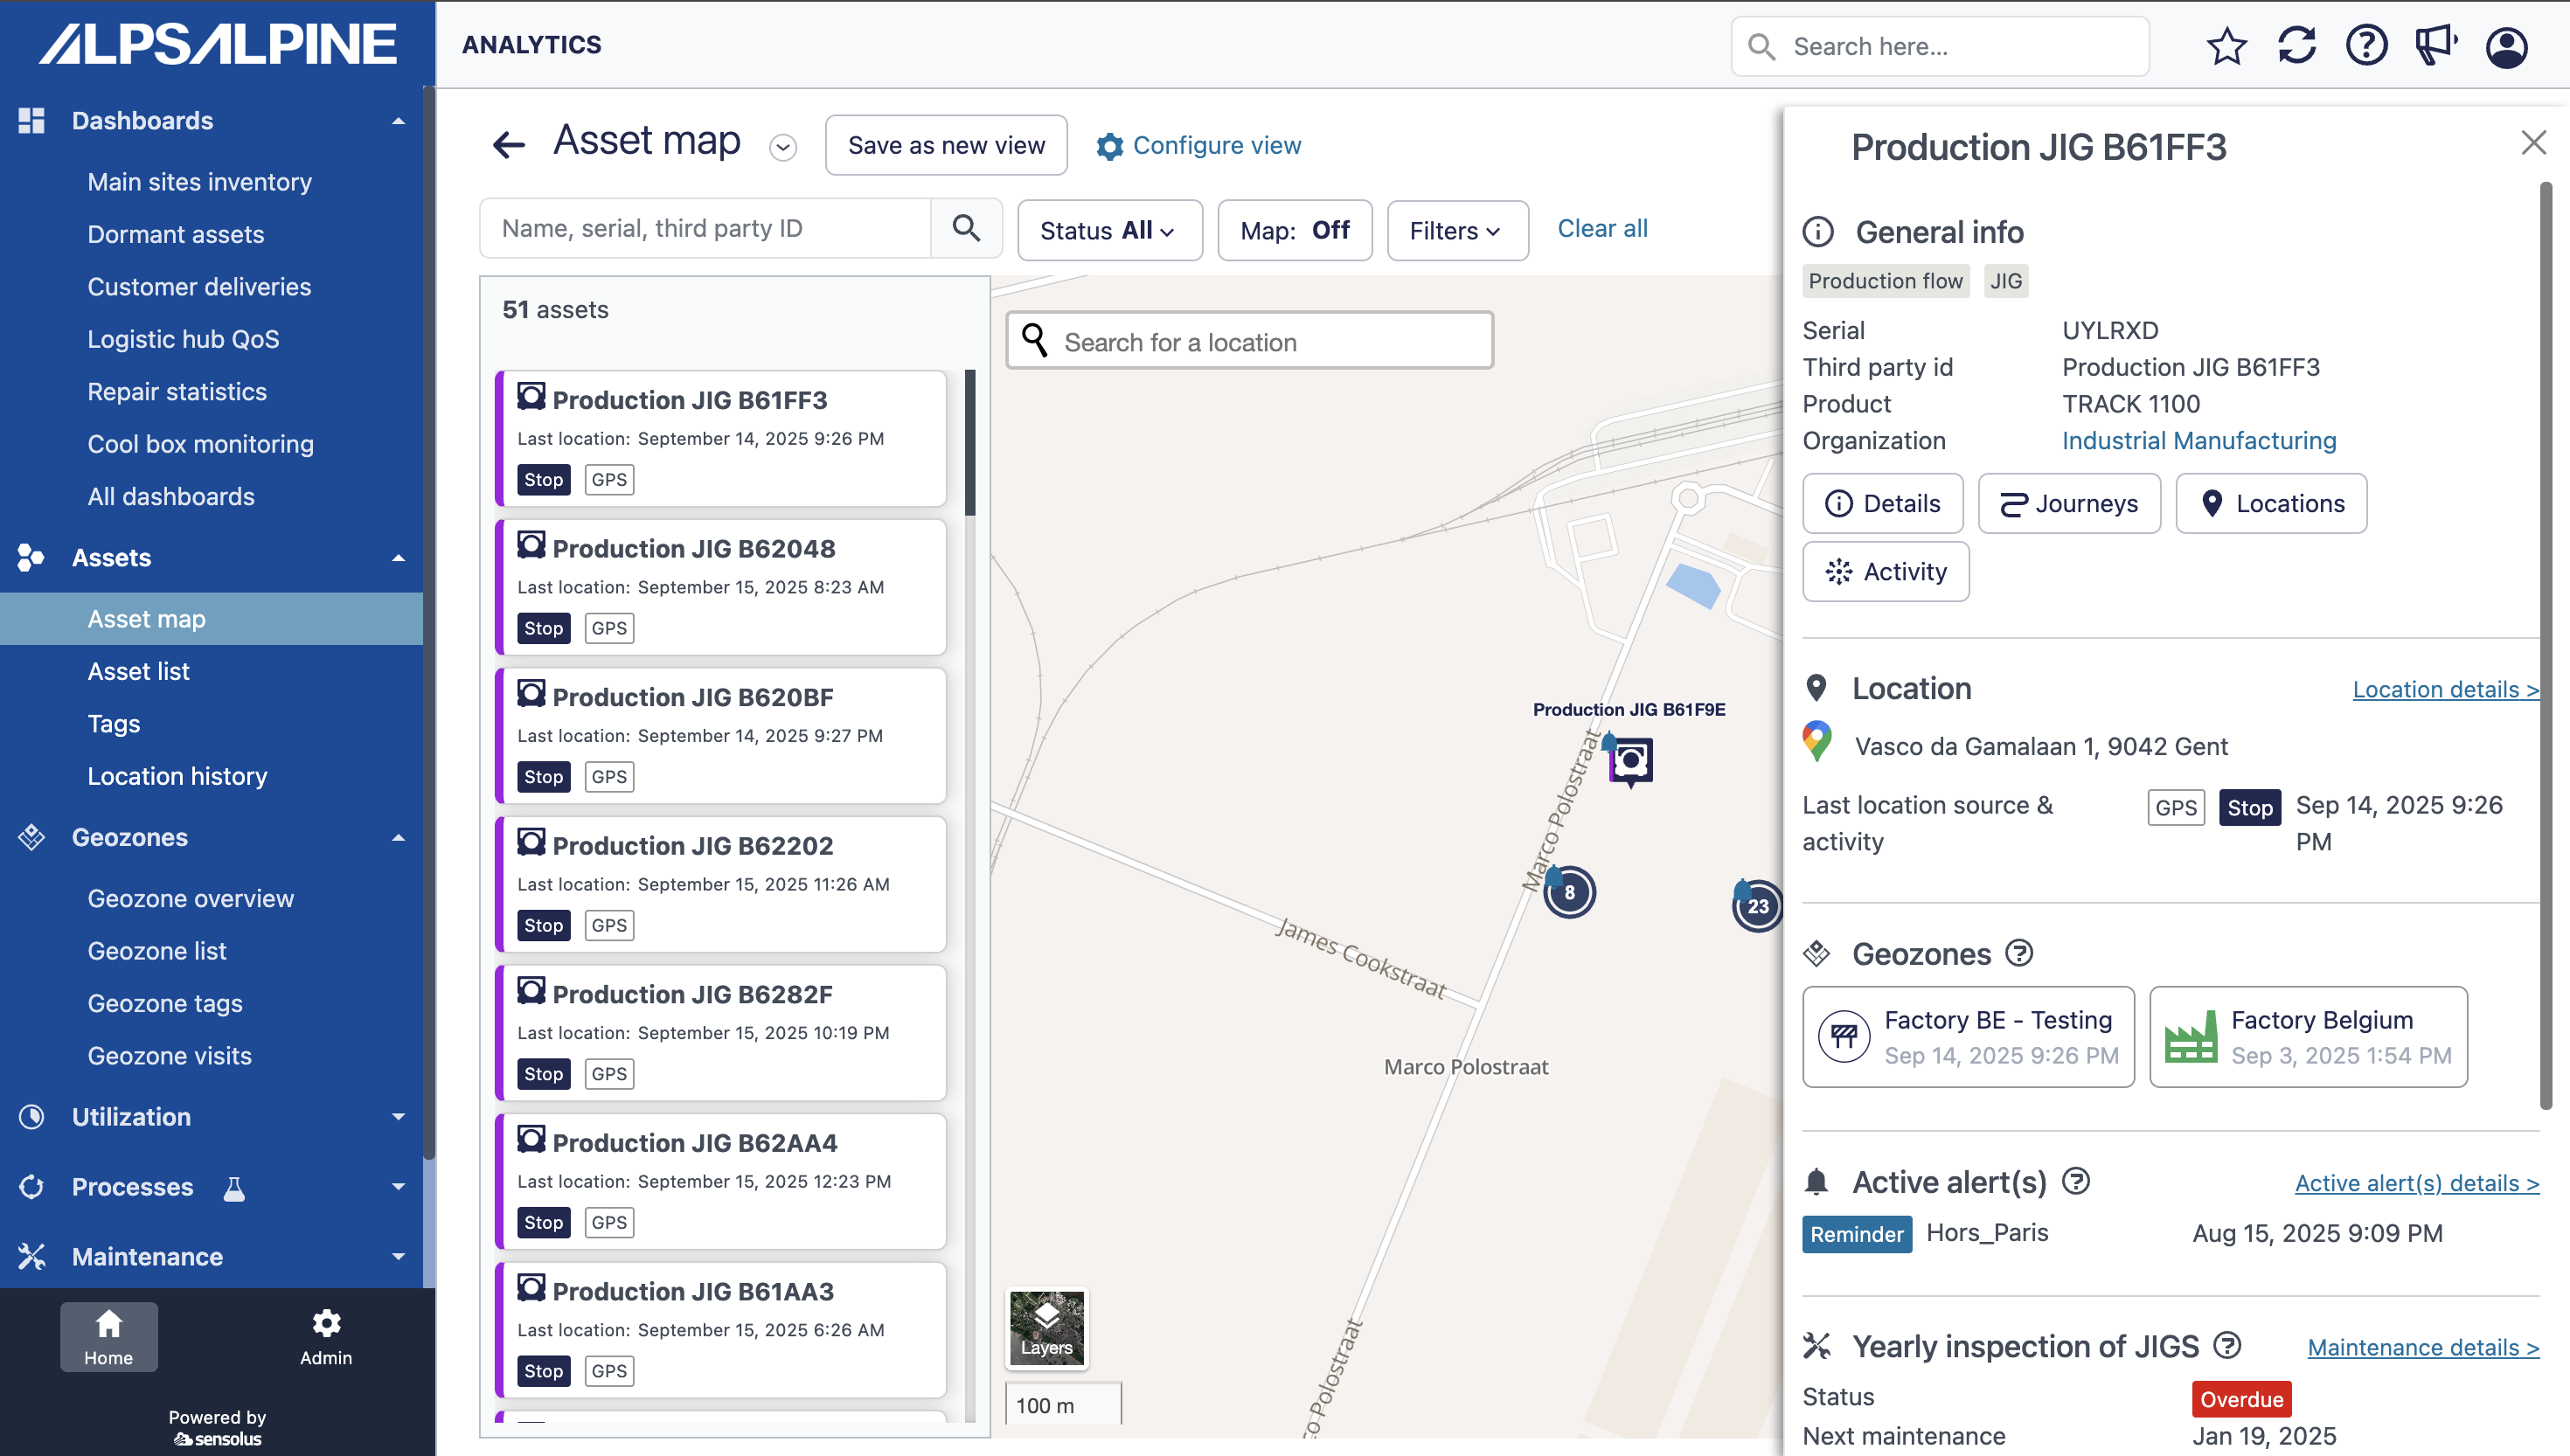Open the announcements megaphone icon

(x=2436, y=46)
